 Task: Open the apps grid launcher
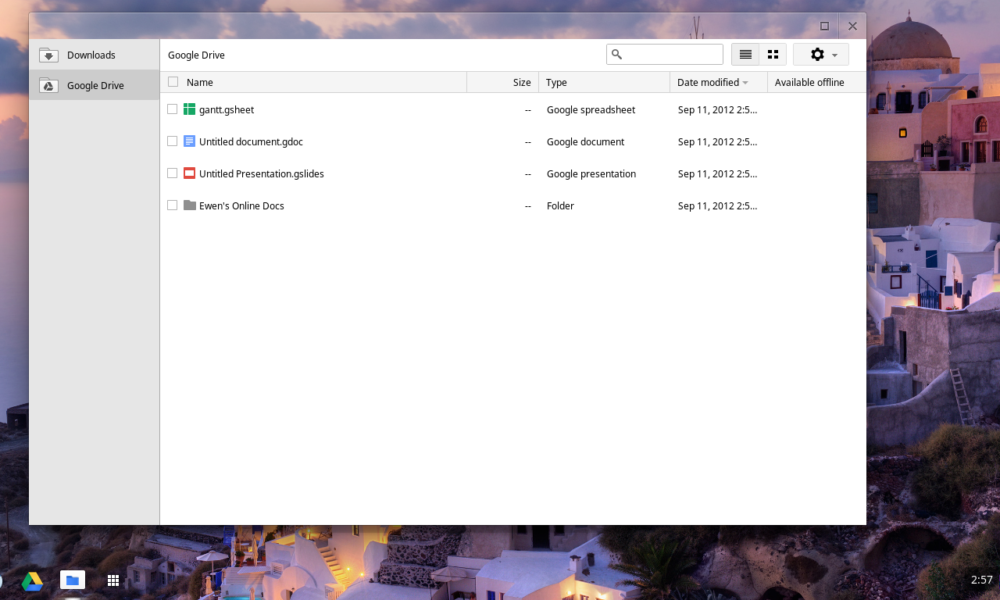tap(113, 580)
